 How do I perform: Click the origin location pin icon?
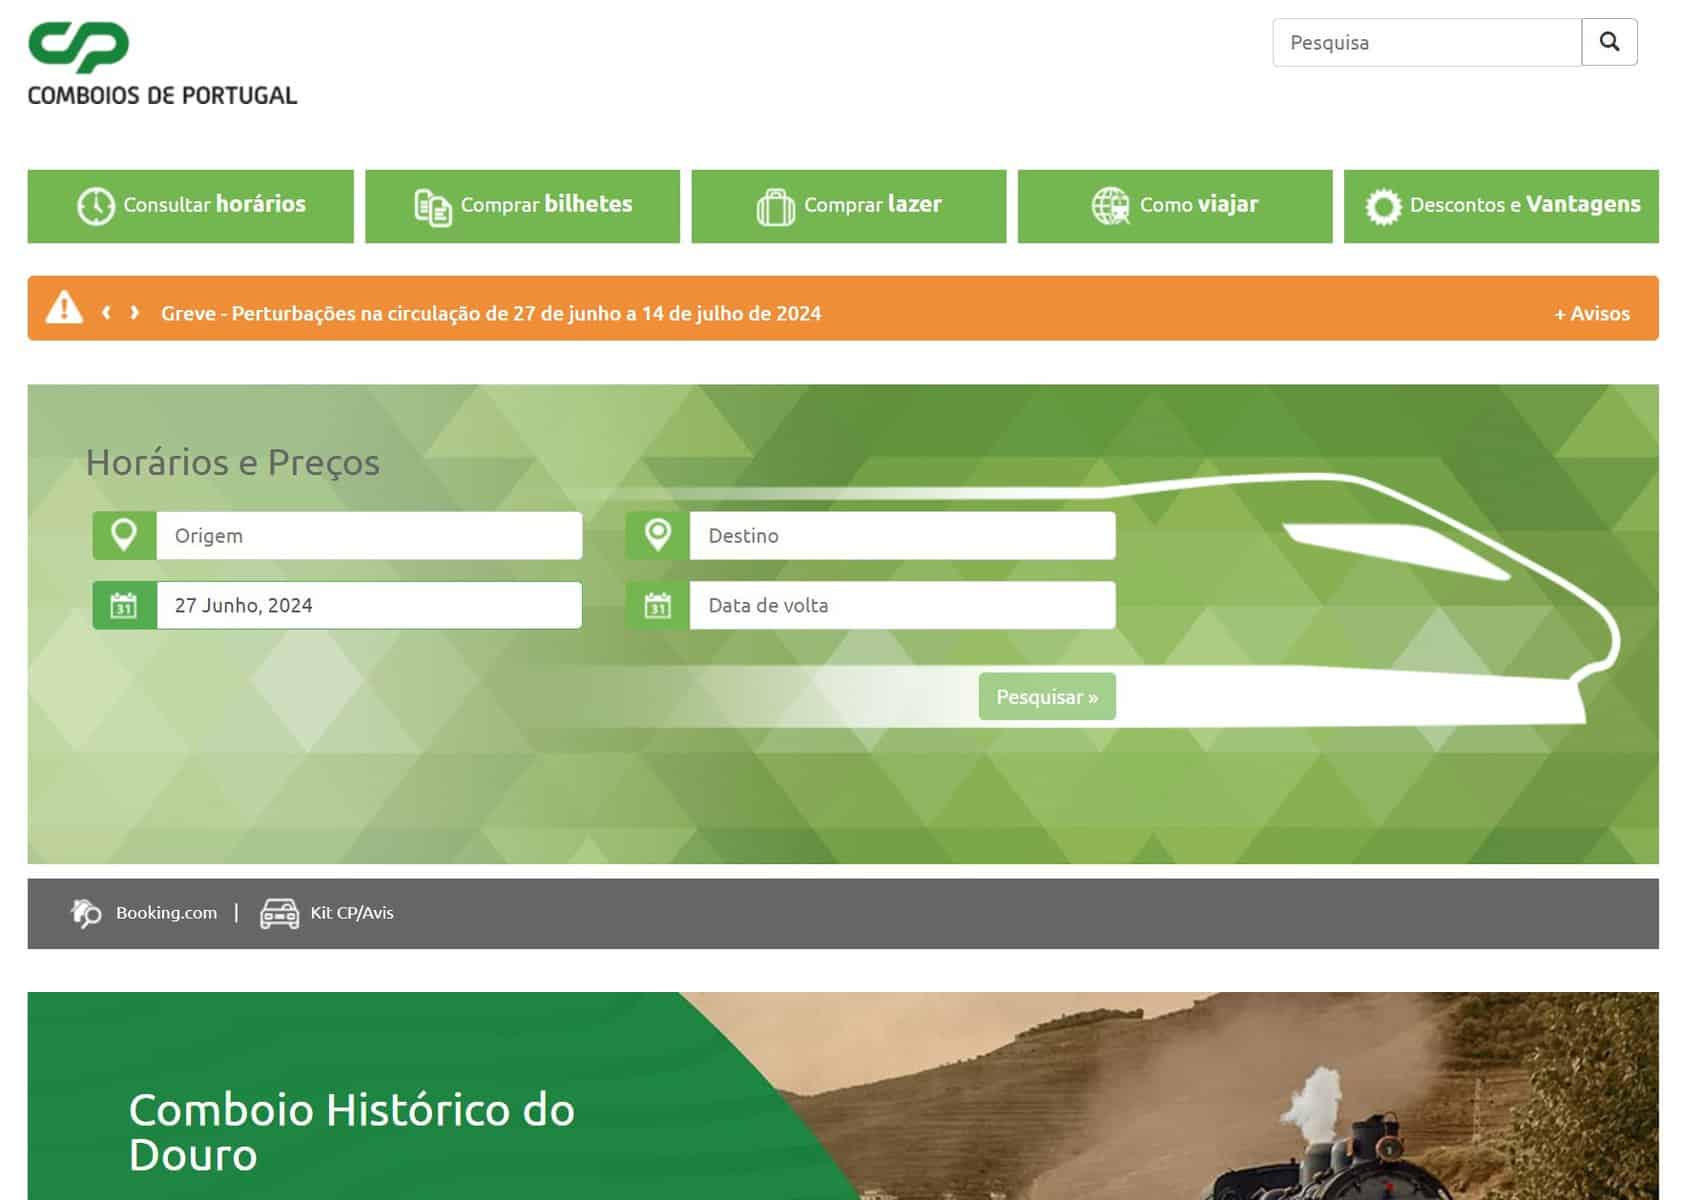click(x=124, y=536)
